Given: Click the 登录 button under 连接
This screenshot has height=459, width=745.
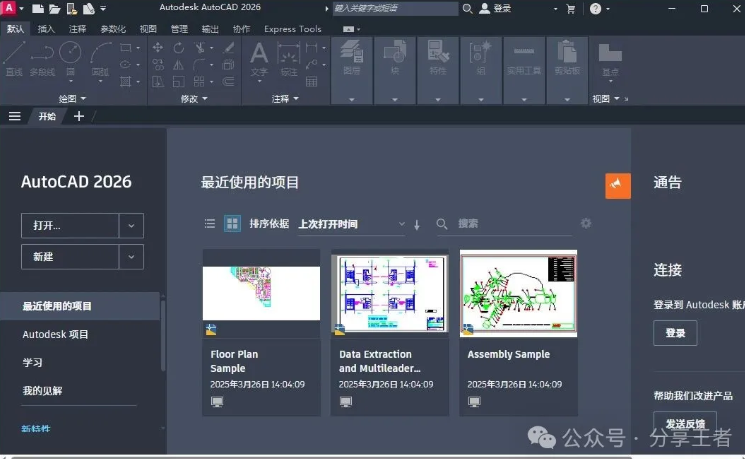Looking at the screenshot, I should pyautogui.click(x=675, y=333).
